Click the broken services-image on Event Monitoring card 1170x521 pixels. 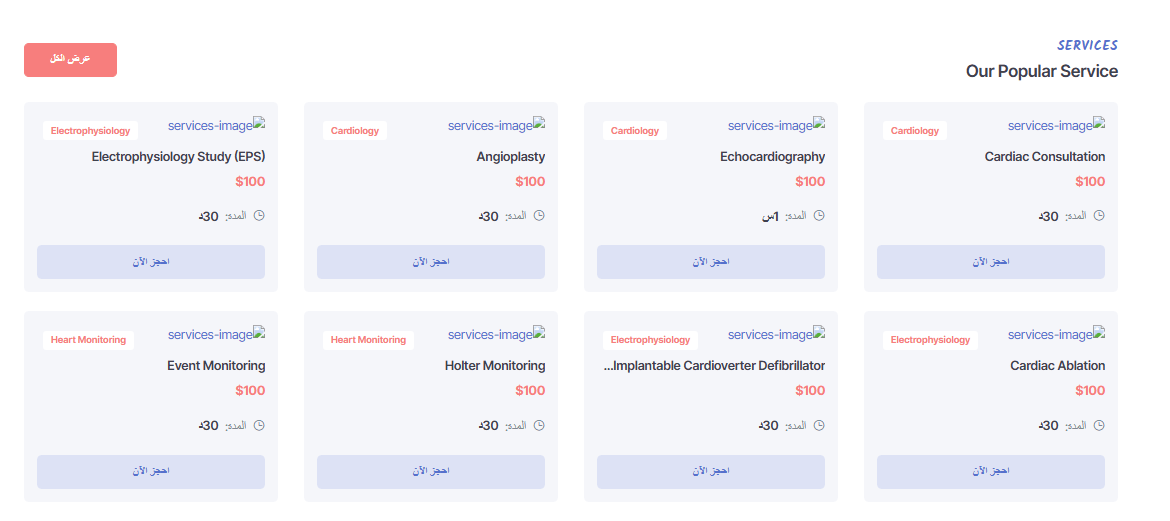(x=216, y=335)
